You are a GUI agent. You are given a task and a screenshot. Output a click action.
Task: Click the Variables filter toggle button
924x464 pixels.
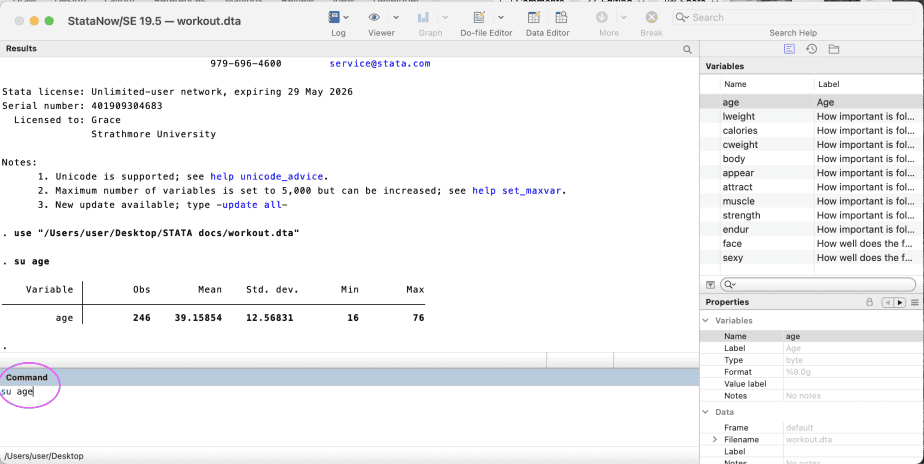pos(710,285)
